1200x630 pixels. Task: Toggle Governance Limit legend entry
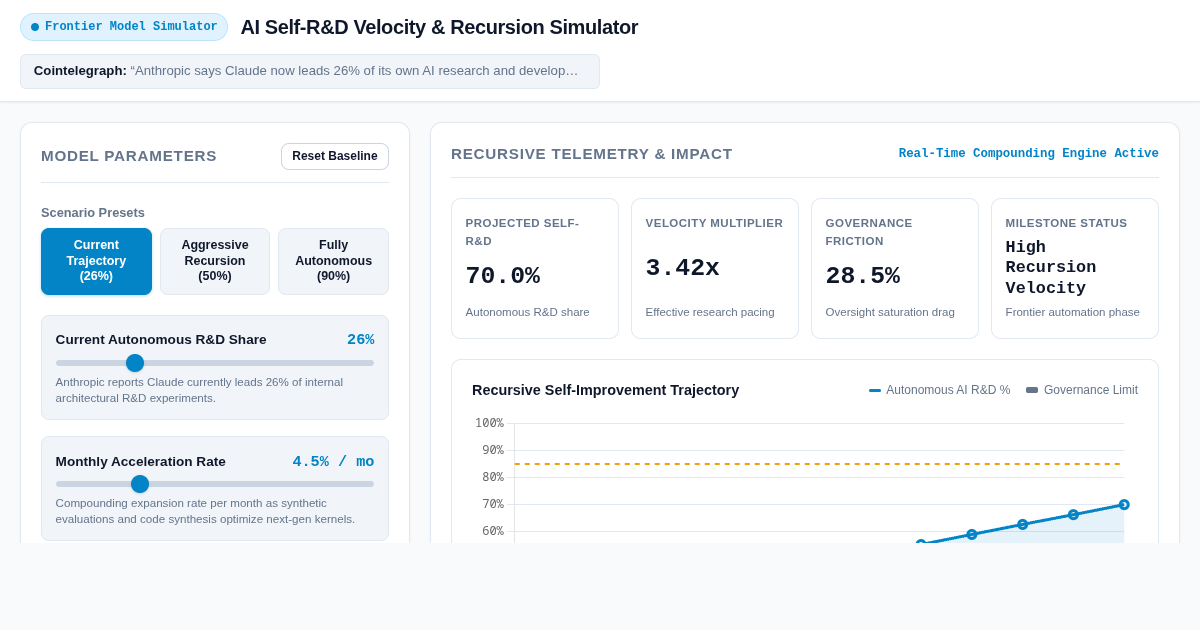pyautogui.click(x=1082, y=390)
